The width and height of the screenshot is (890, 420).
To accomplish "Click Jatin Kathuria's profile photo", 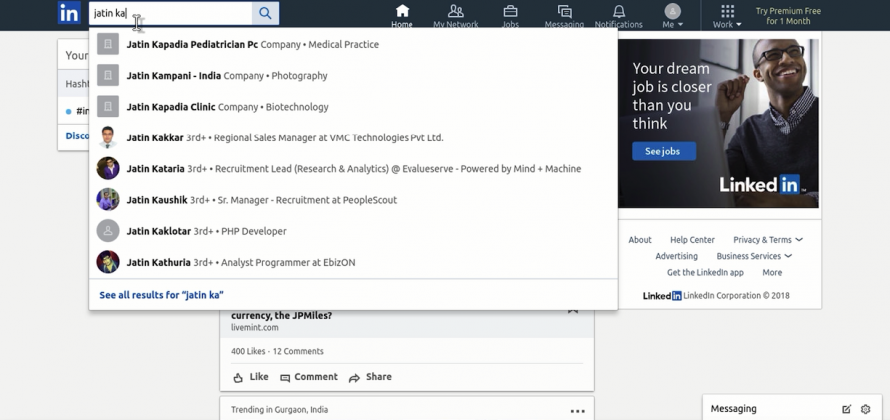I will click(108, 262).
